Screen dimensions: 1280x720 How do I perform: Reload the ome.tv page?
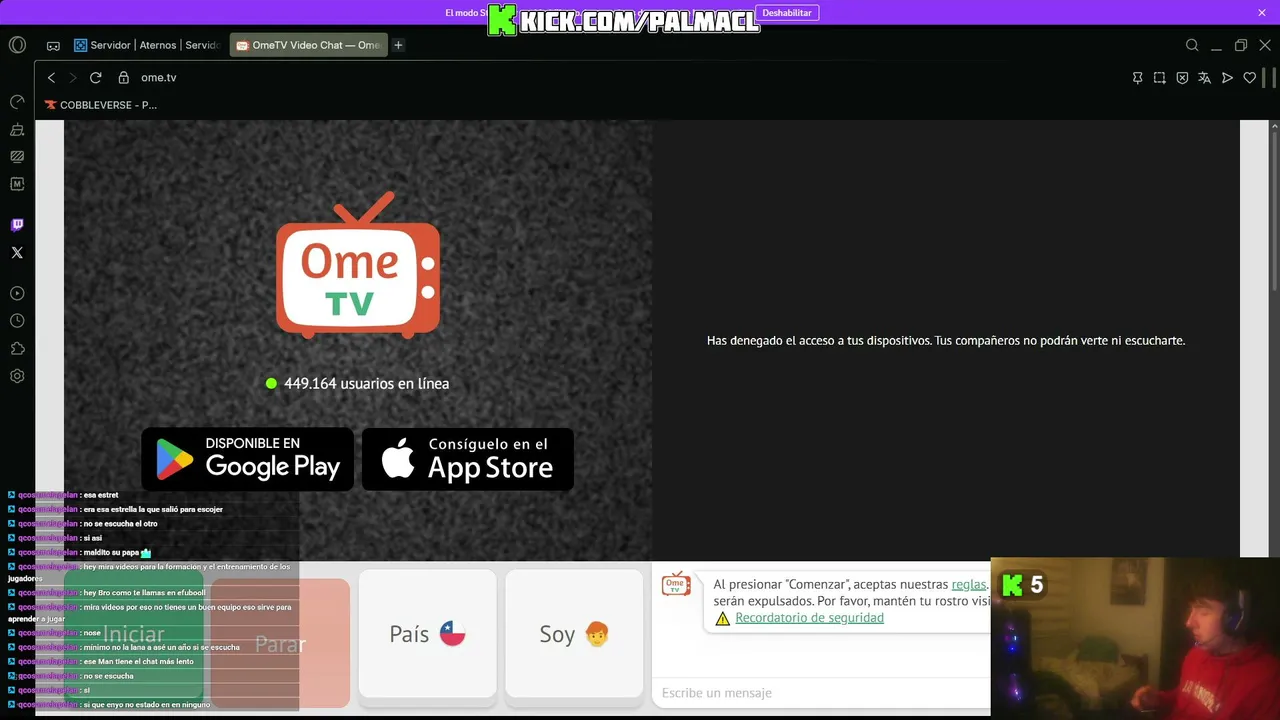[96, 78]
